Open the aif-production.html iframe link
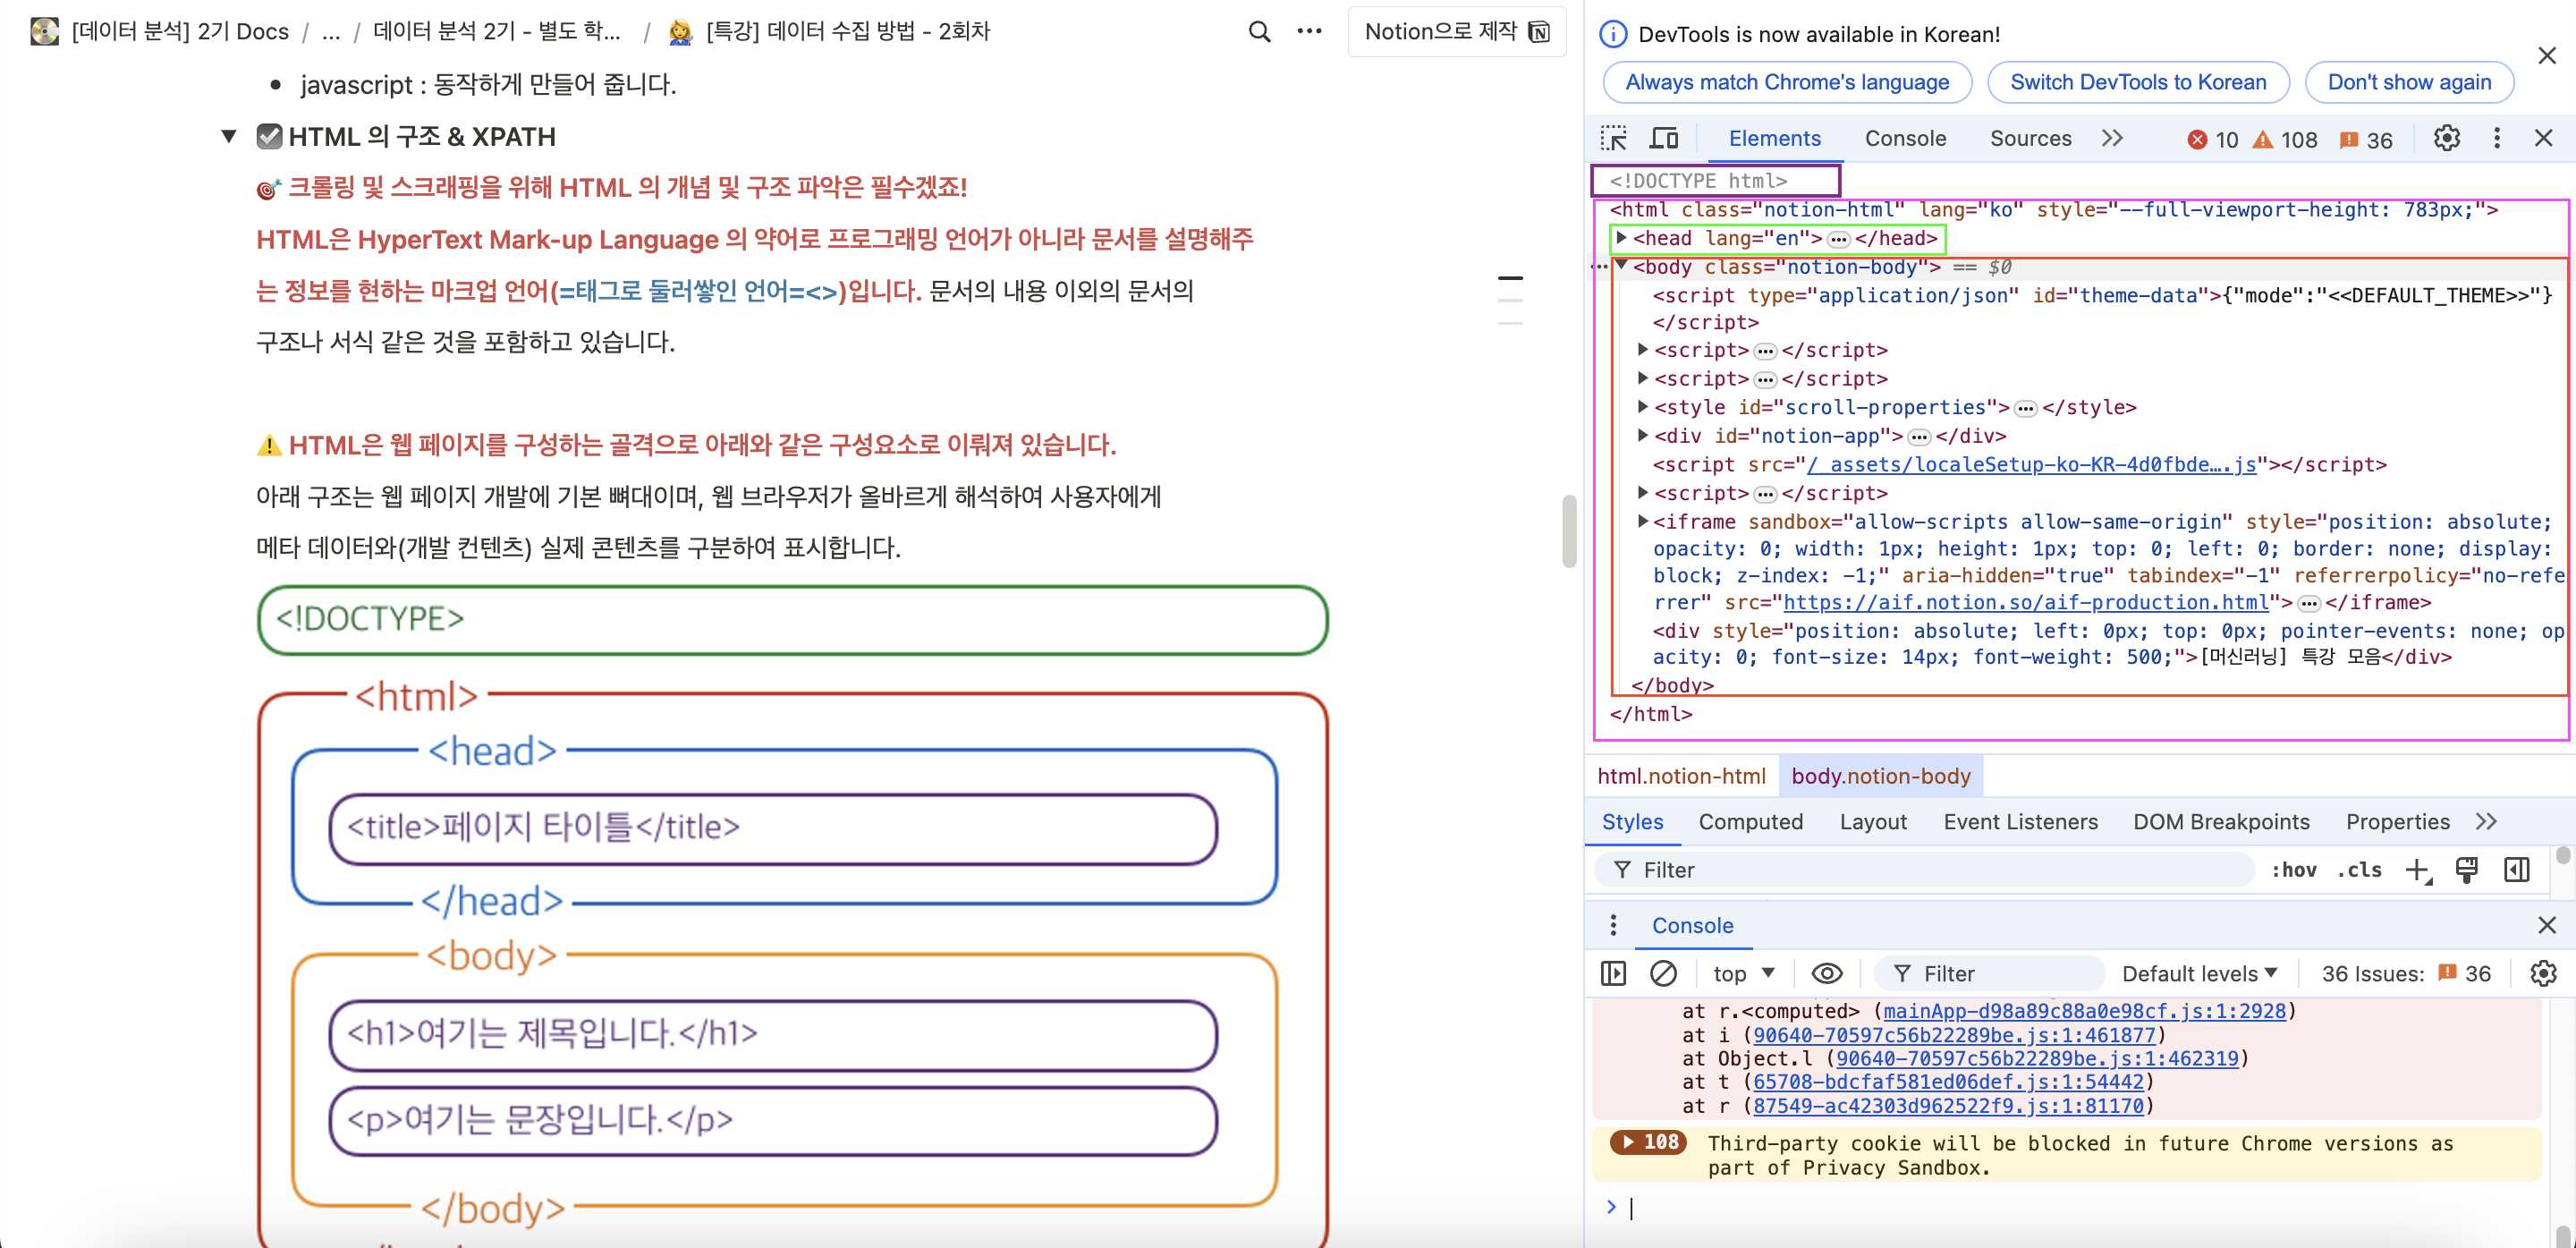 (2025, 602)
